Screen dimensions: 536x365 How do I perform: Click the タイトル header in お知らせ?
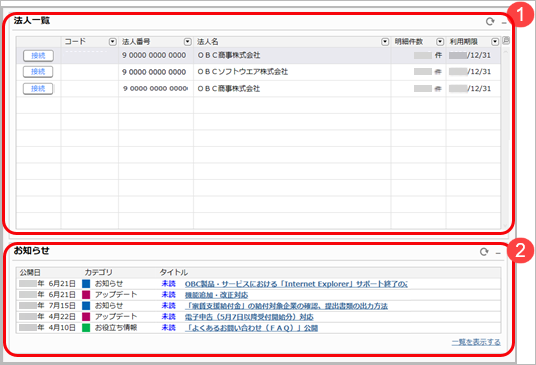pyautogui.click(x=174, y=272)
